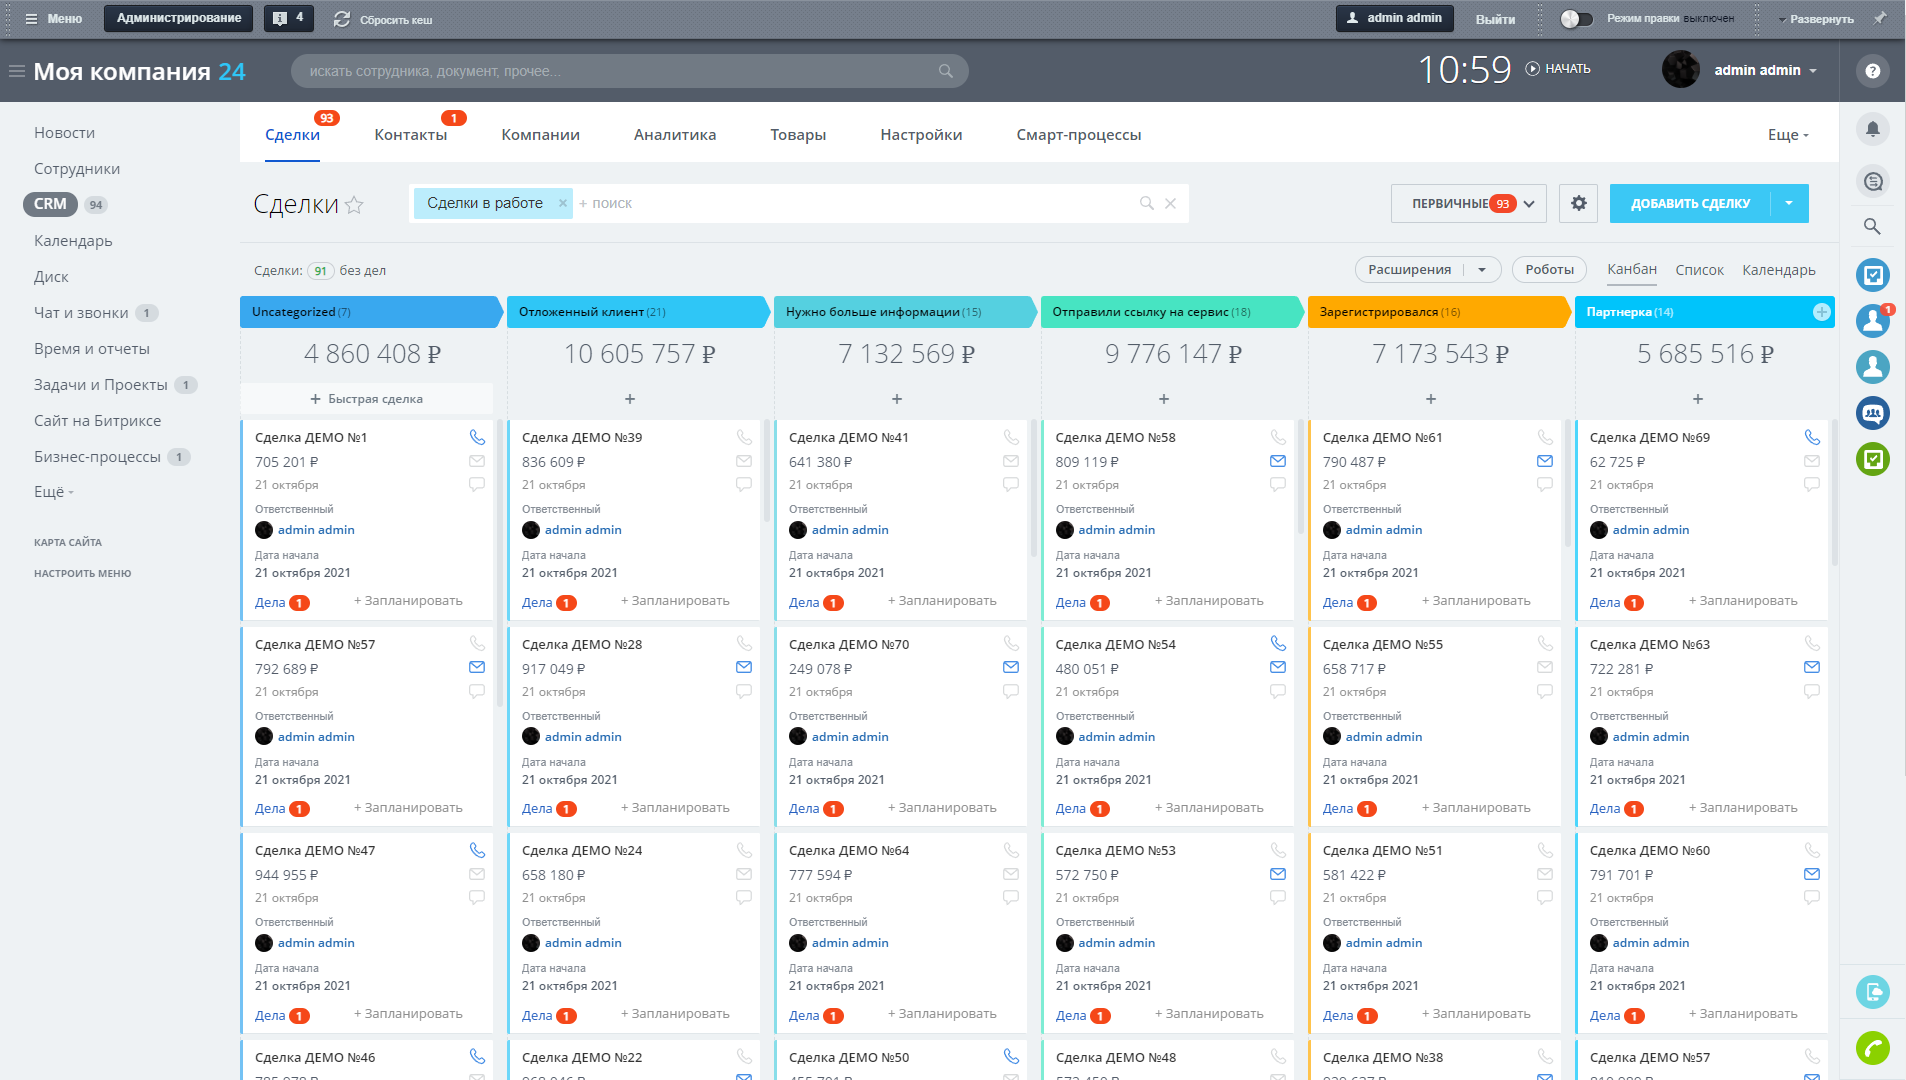Open the Меню in top admin bar

54,19
